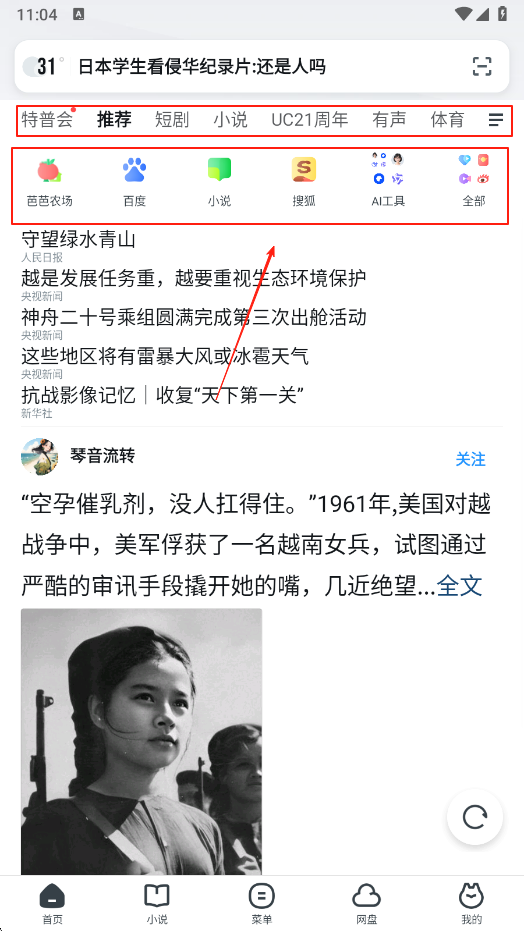The height and width of the screenshot is (931, 524).
Task: Open the 菜单 button in bottom bar
Action: click(261, 904)
